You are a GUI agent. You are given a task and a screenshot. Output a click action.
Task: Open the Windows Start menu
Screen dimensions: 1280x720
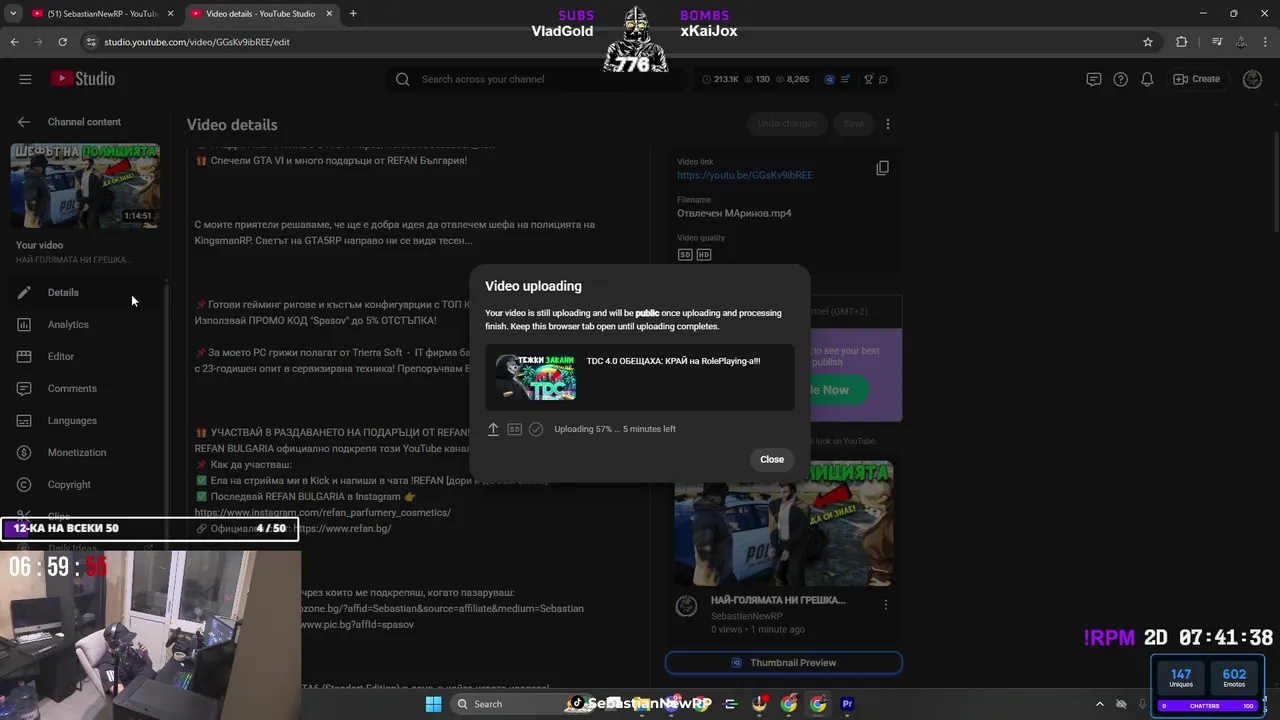tap(433, 704)
